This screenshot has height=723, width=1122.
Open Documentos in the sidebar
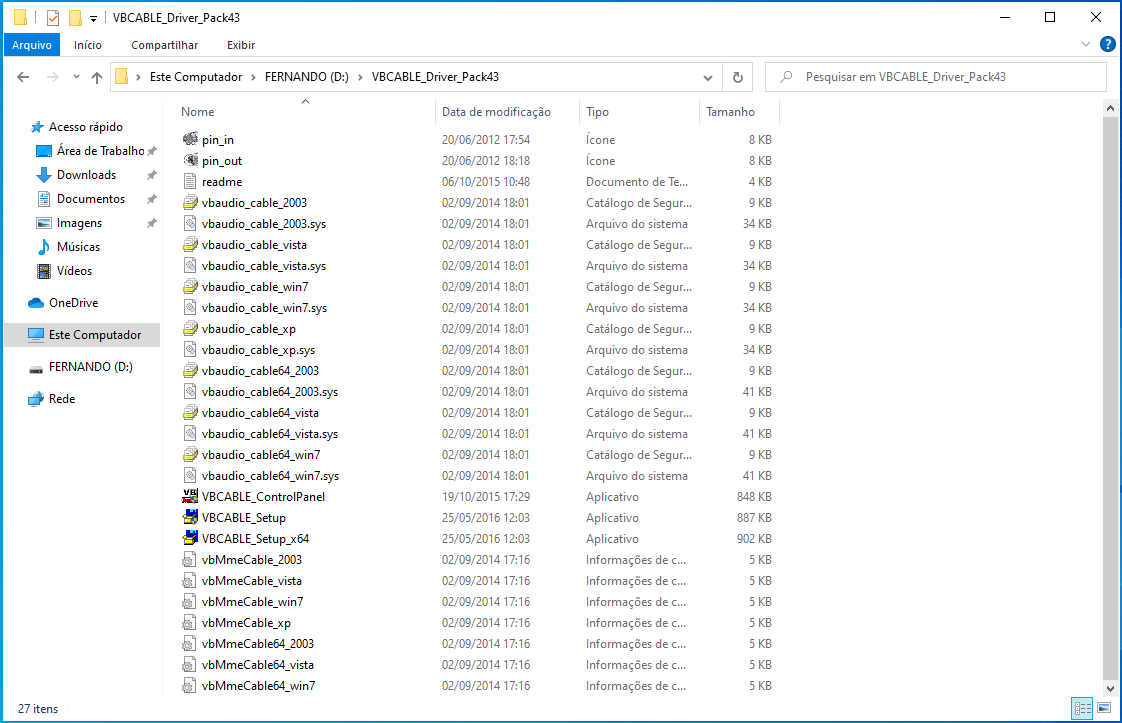click(91, 199)
